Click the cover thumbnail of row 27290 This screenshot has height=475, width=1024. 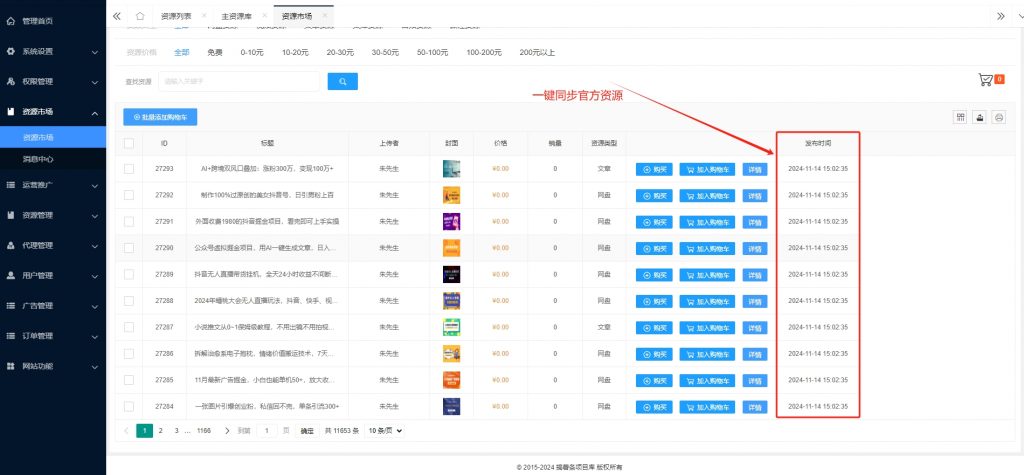(x=451, y=248)
